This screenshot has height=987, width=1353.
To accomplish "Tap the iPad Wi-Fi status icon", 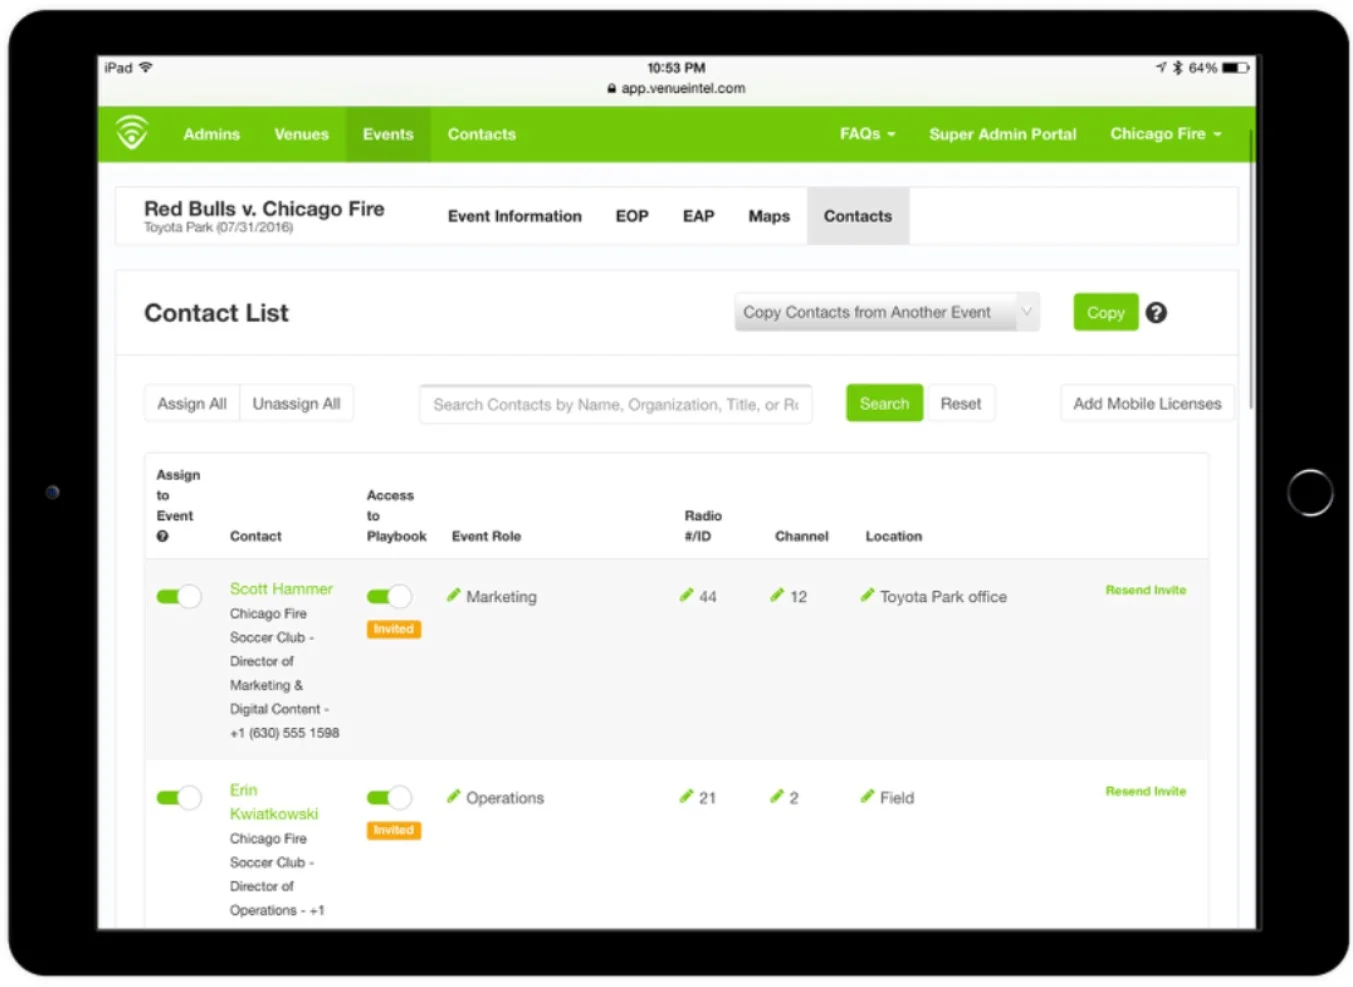I will coord(146,67).
